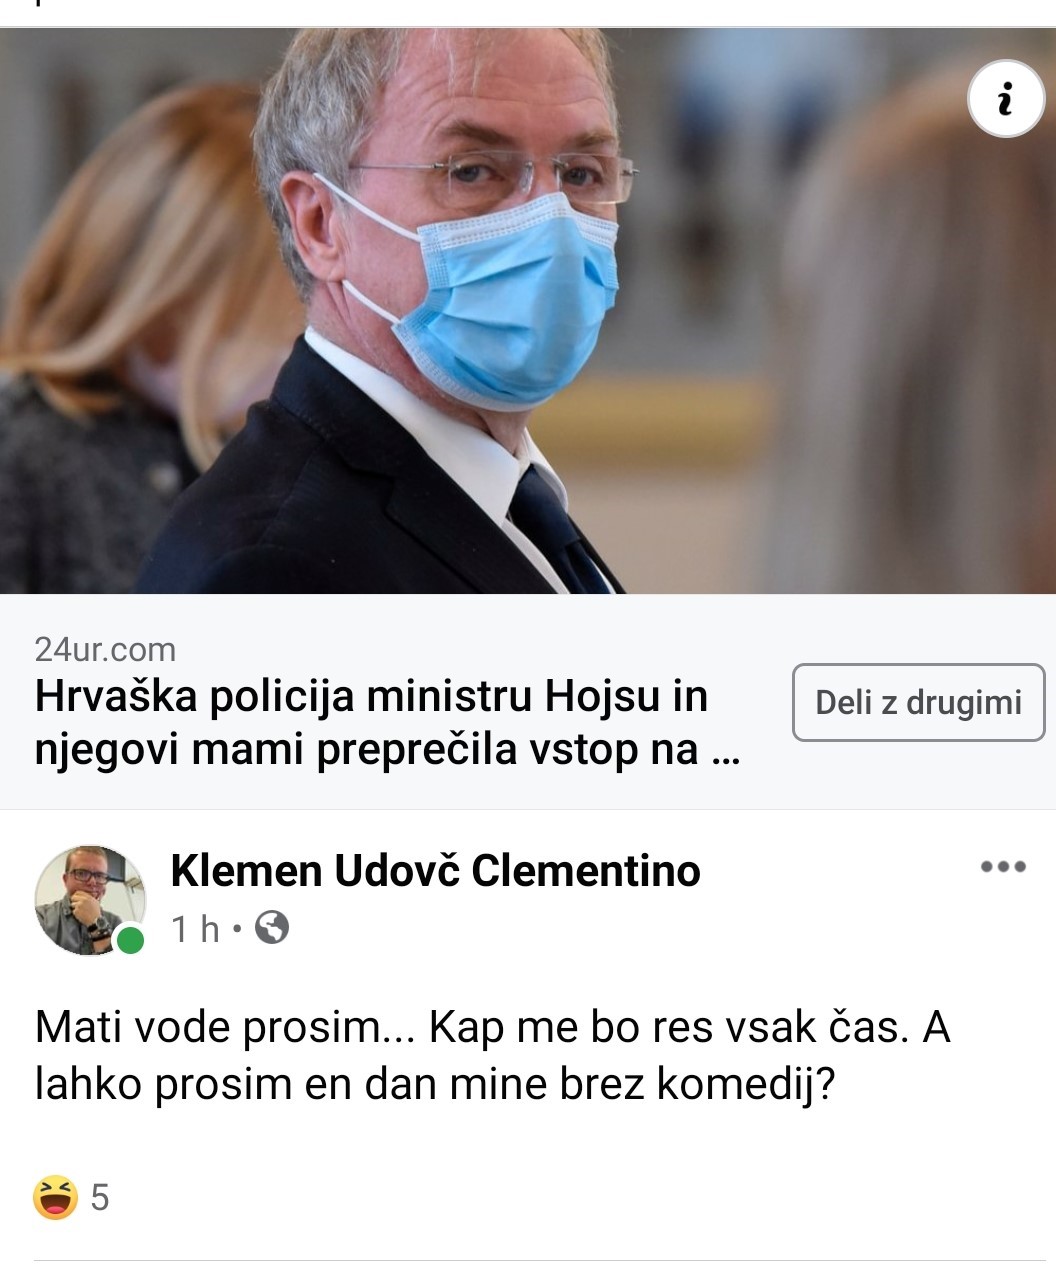Image resolution: width=1056 pixels, height=1273 pixels.
Task: Open the 24ur.com source link
Action: tap(105, 650)
